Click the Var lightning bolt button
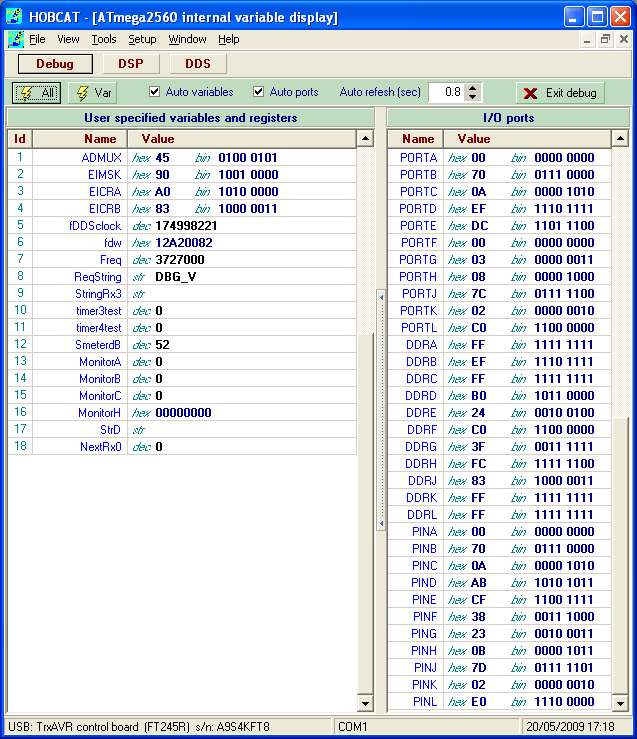The height and width of the screenshot is (739, 637). [93, 92]
